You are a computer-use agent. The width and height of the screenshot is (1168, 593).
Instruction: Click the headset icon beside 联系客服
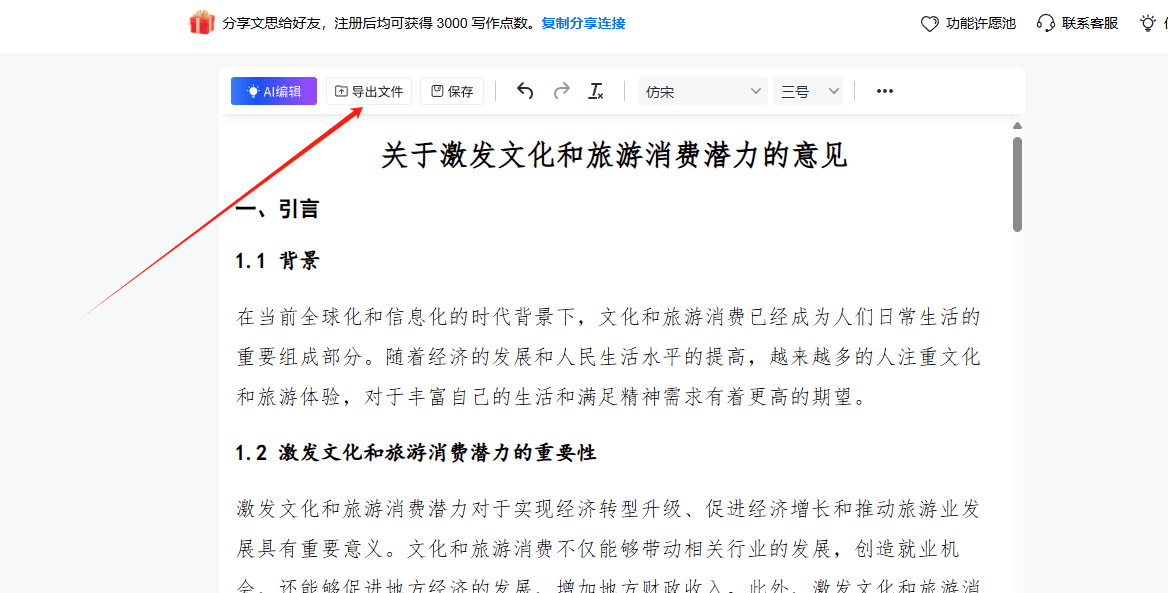tap(1046, 23)
